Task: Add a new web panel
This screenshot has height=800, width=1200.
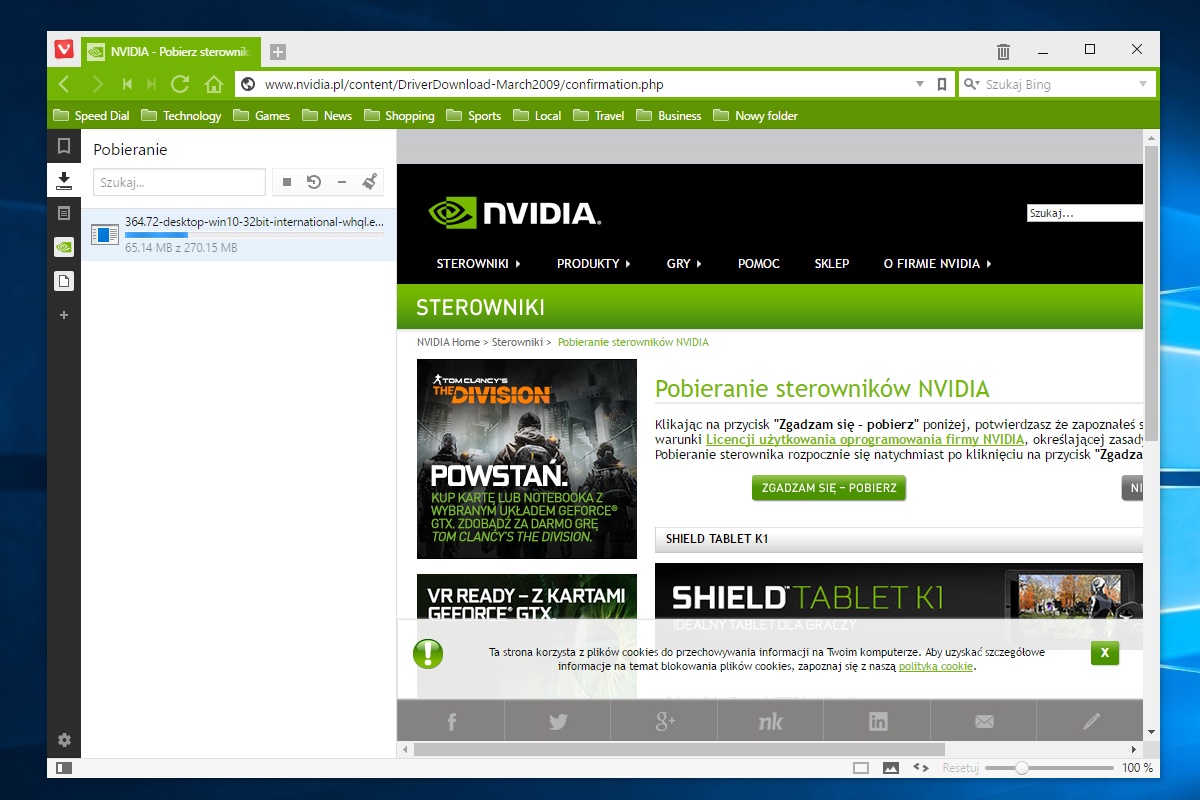Action: pos(64,315)
